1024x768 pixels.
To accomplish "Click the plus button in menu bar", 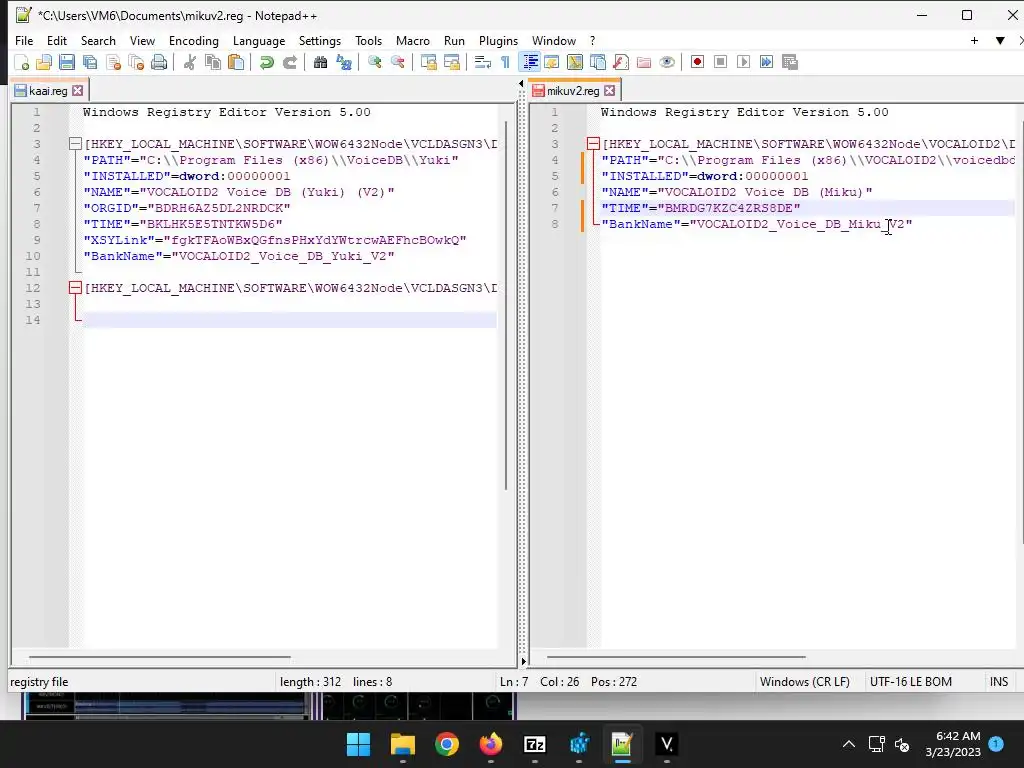I will (974, 40).
